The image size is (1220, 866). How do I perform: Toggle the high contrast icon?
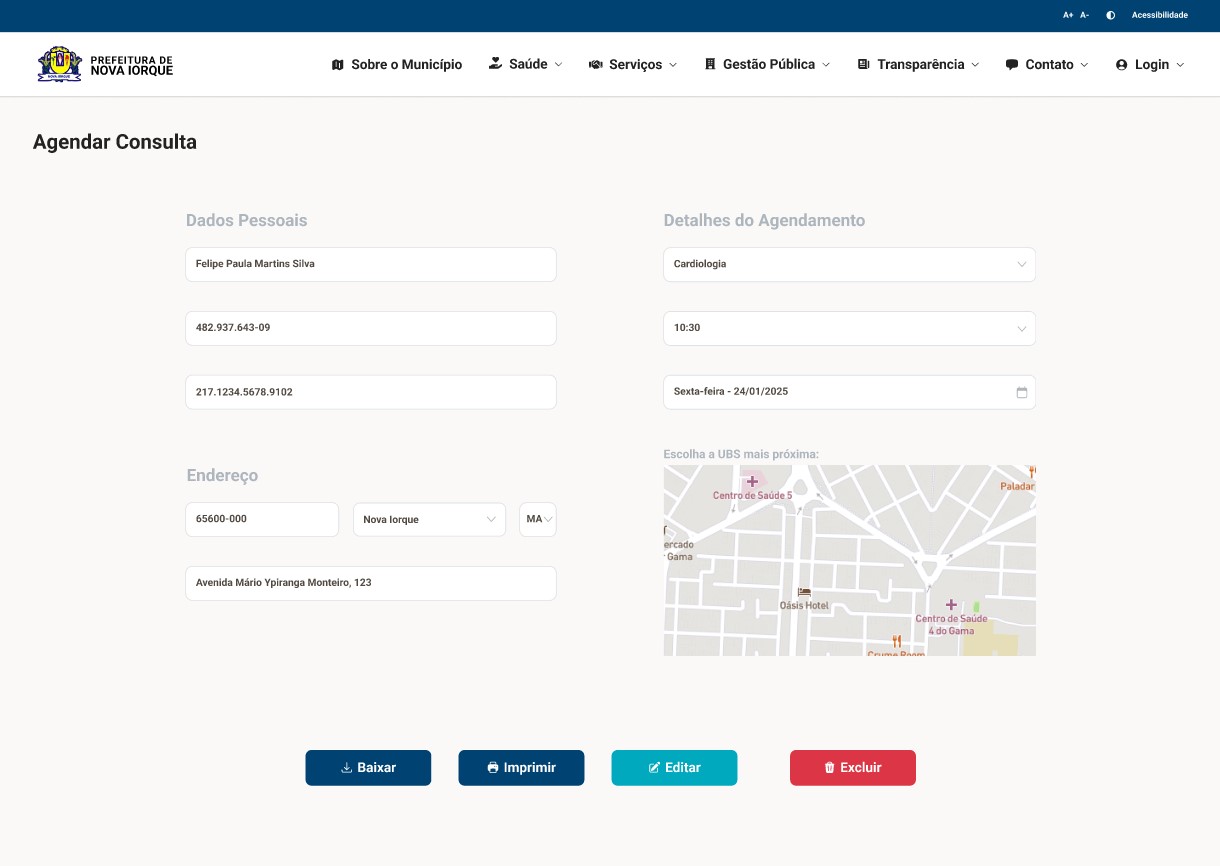1110,15
